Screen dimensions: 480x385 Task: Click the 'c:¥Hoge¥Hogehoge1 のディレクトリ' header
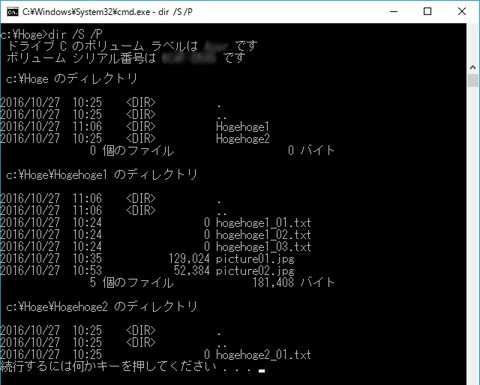click(x=102, y=175)
